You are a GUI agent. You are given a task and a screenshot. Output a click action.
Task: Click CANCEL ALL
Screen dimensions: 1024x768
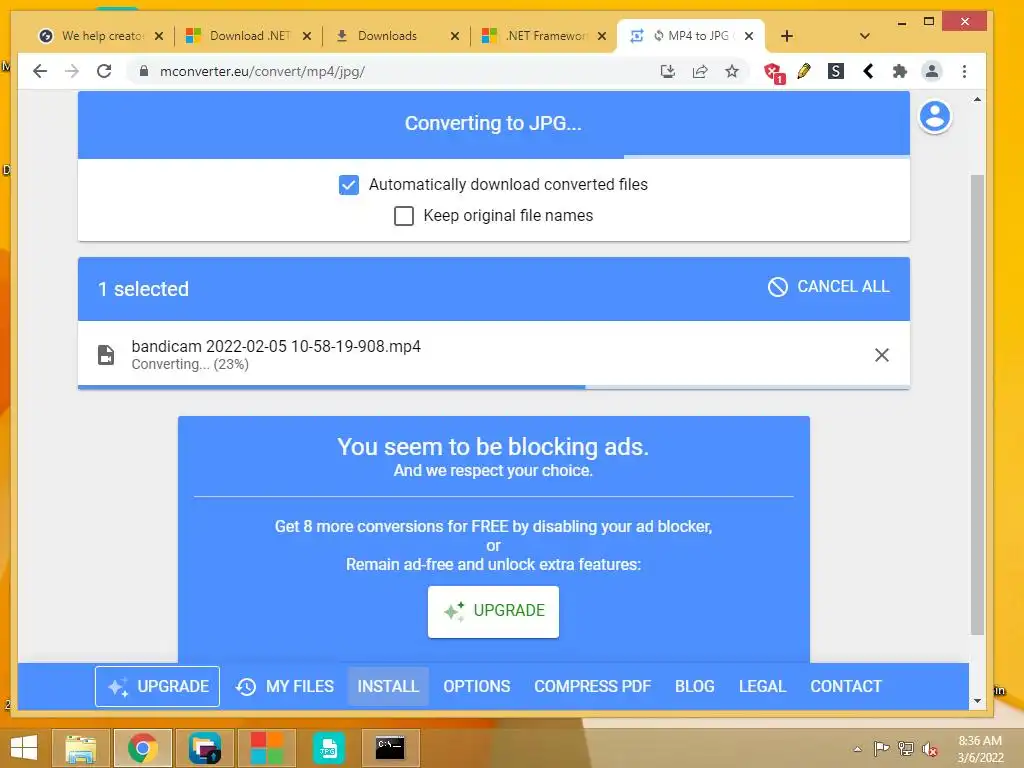click(829, 287)
